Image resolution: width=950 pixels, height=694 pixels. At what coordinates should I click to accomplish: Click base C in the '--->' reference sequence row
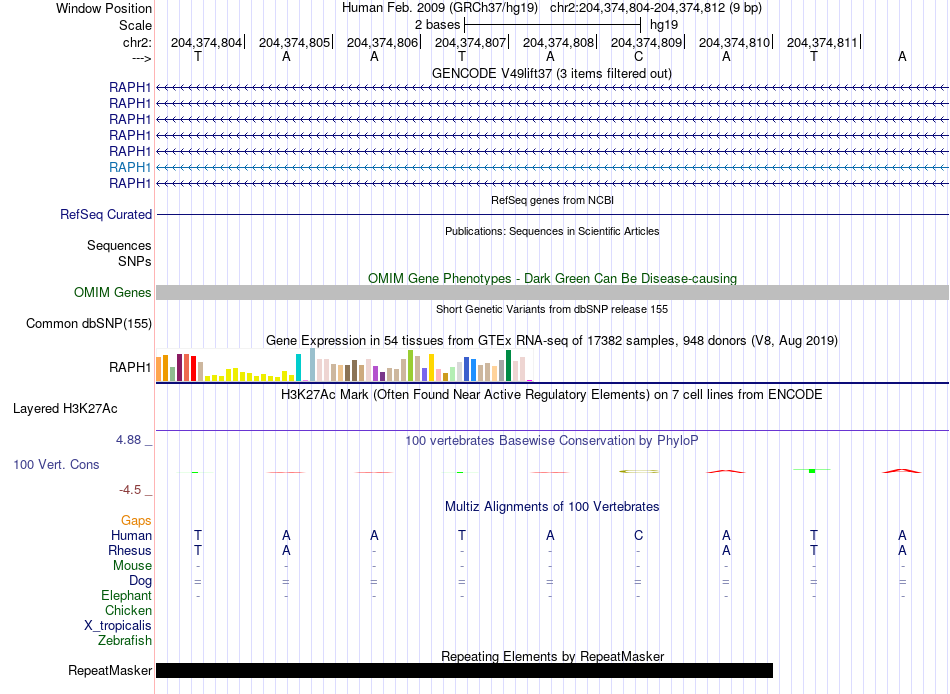click(x=638, y=56)
